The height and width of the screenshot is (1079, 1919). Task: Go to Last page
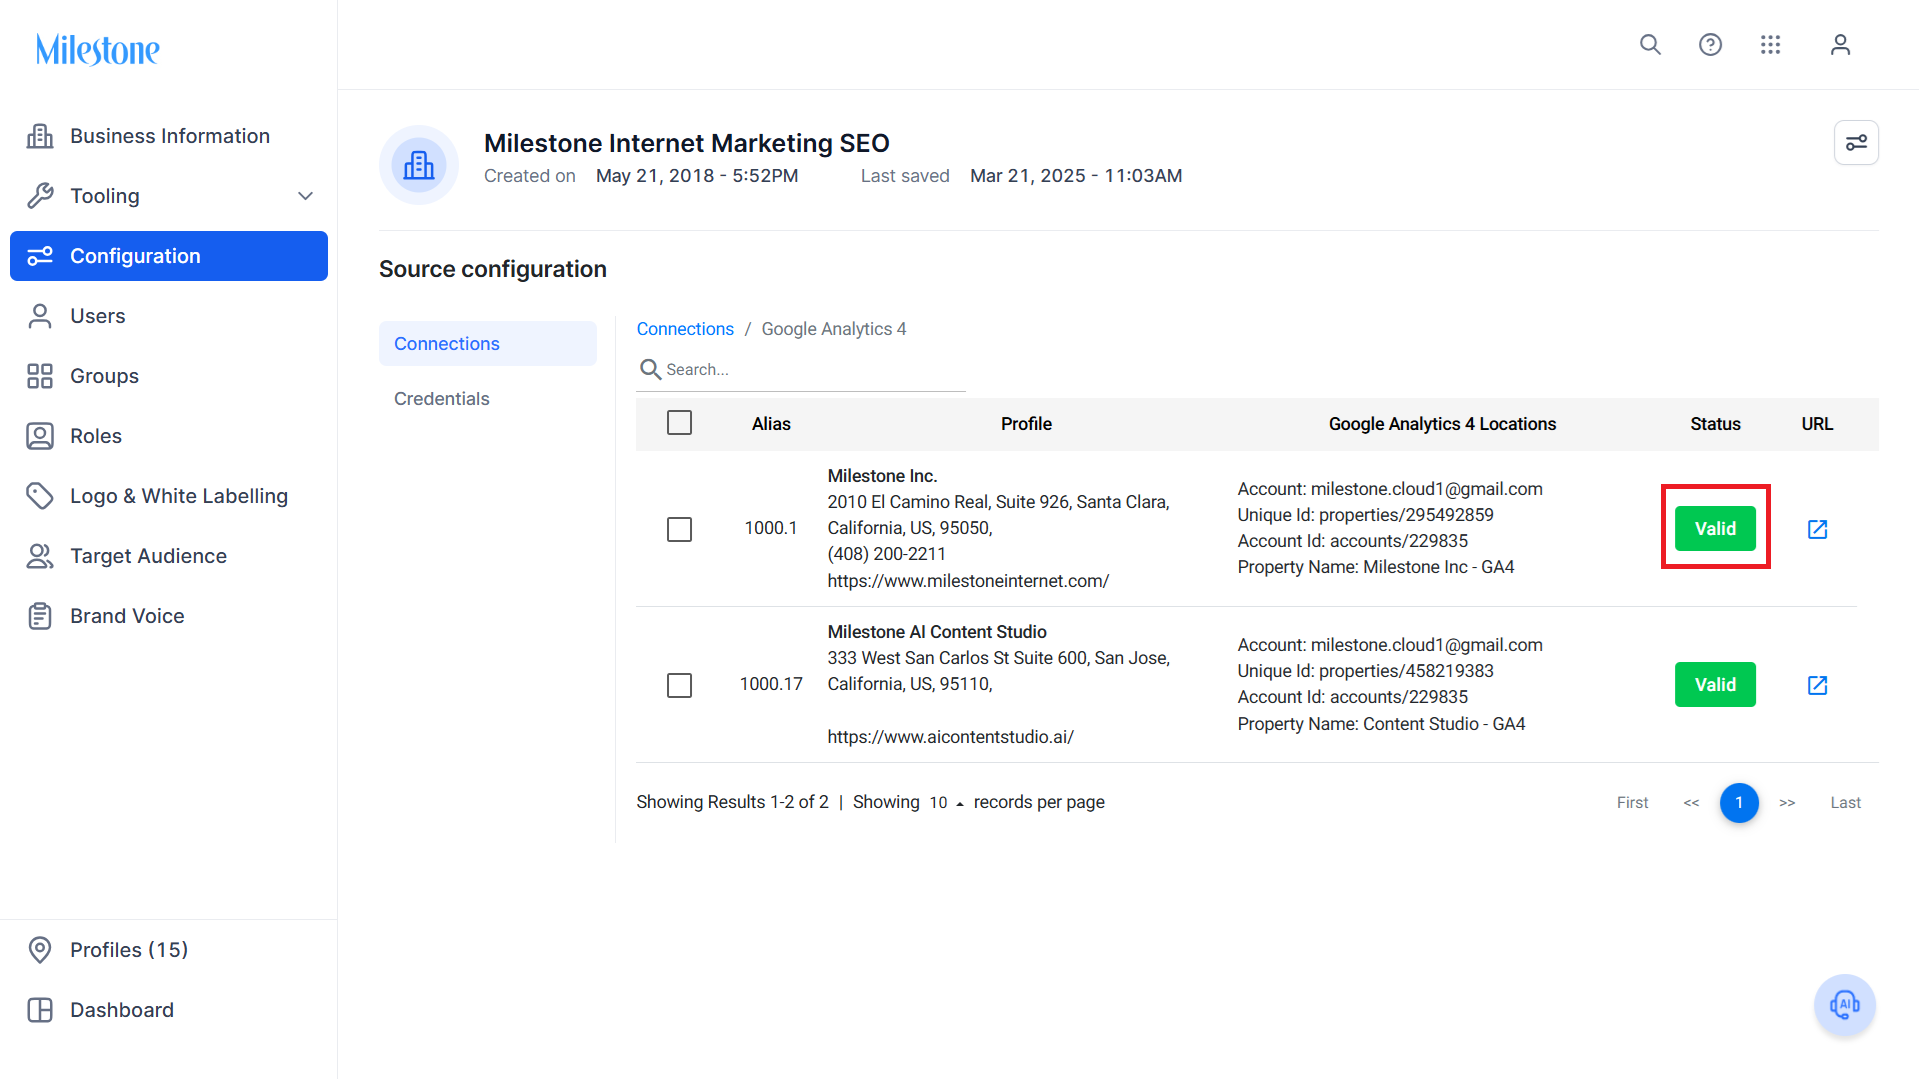click(x=1845, y=803)
